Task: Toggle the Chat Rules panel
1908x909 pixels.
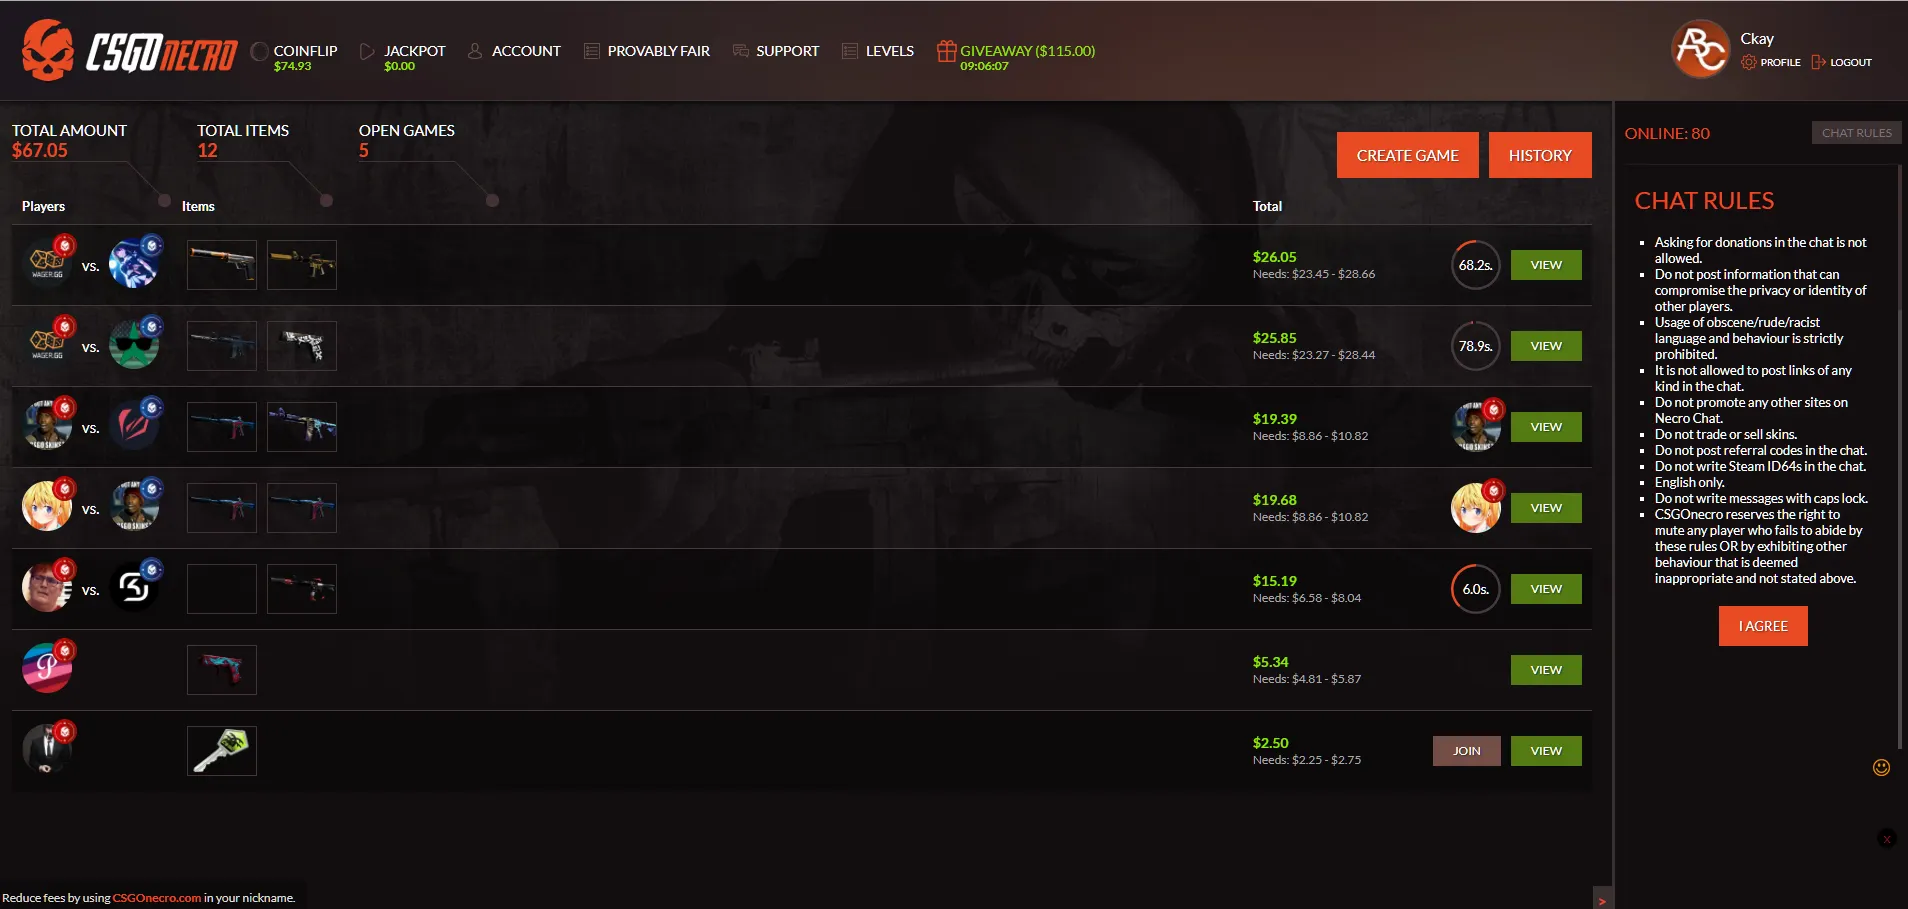Action: click(1856, 133)
